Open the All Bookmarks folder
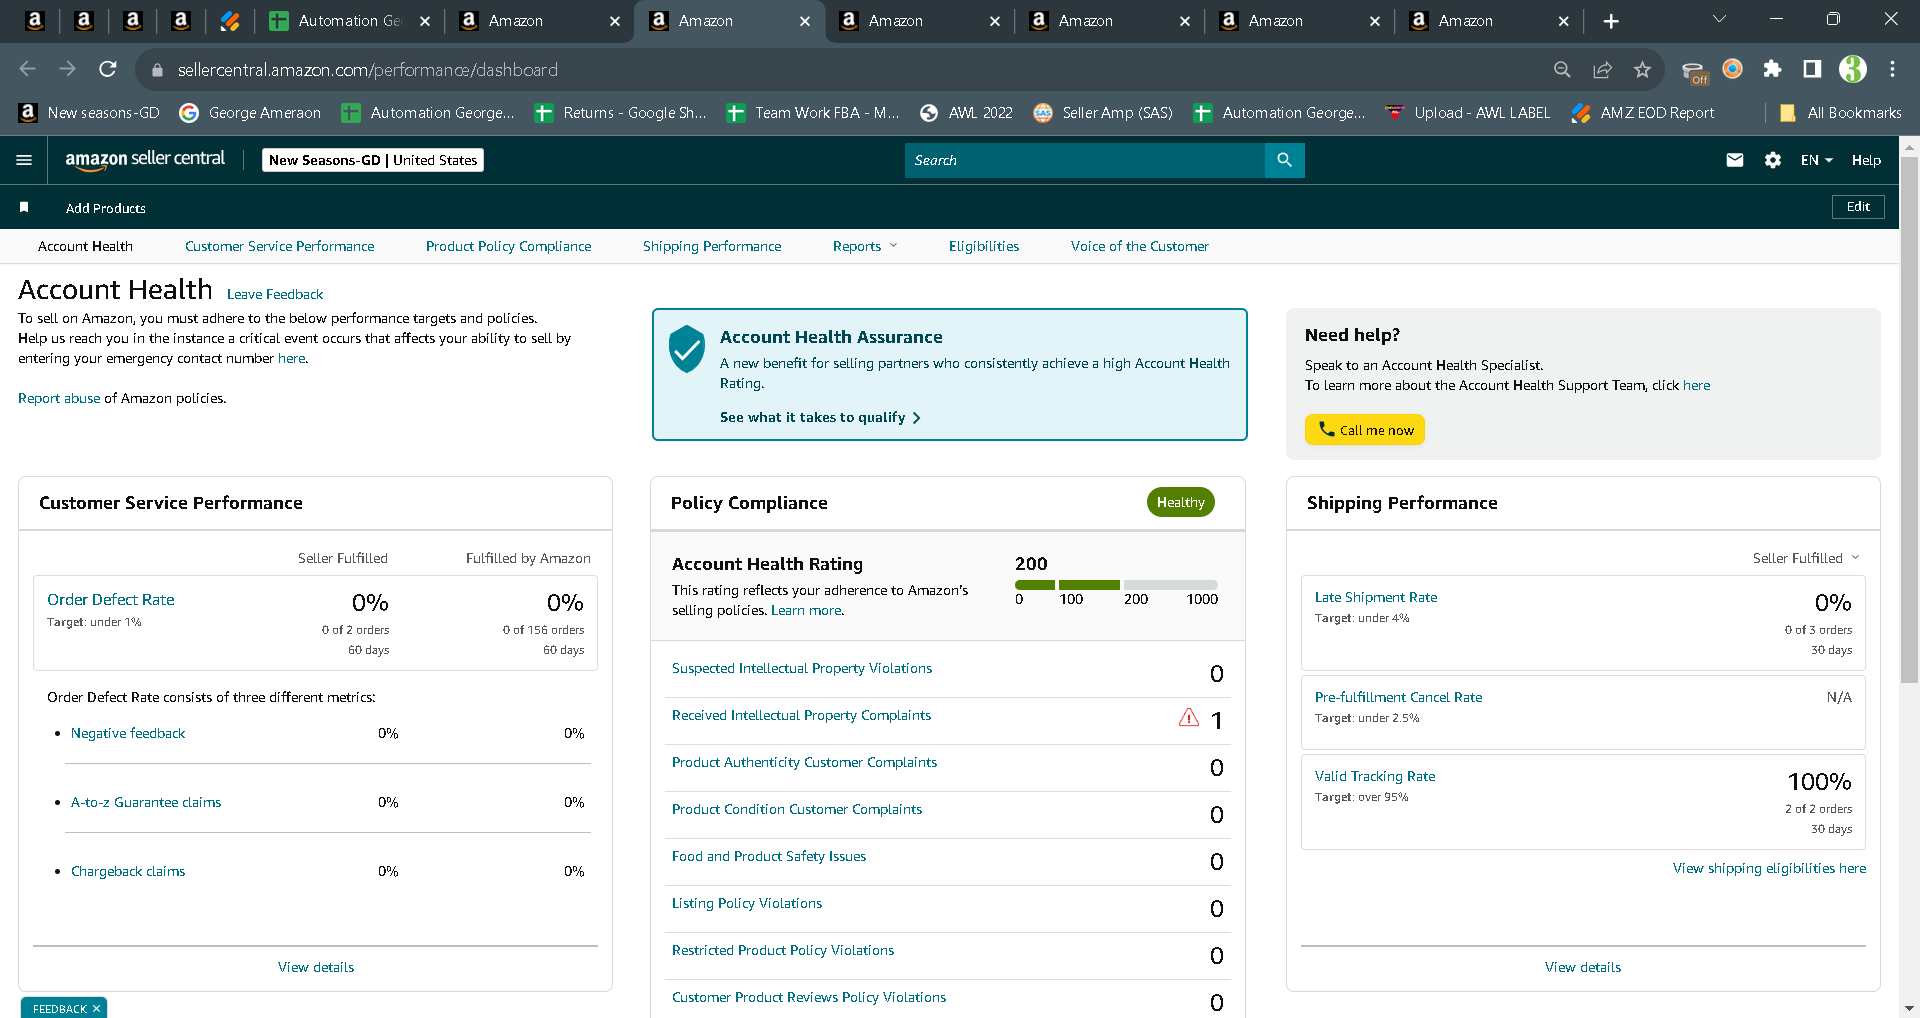This screenshot has width=1920, height=1018. [1841, 113]
